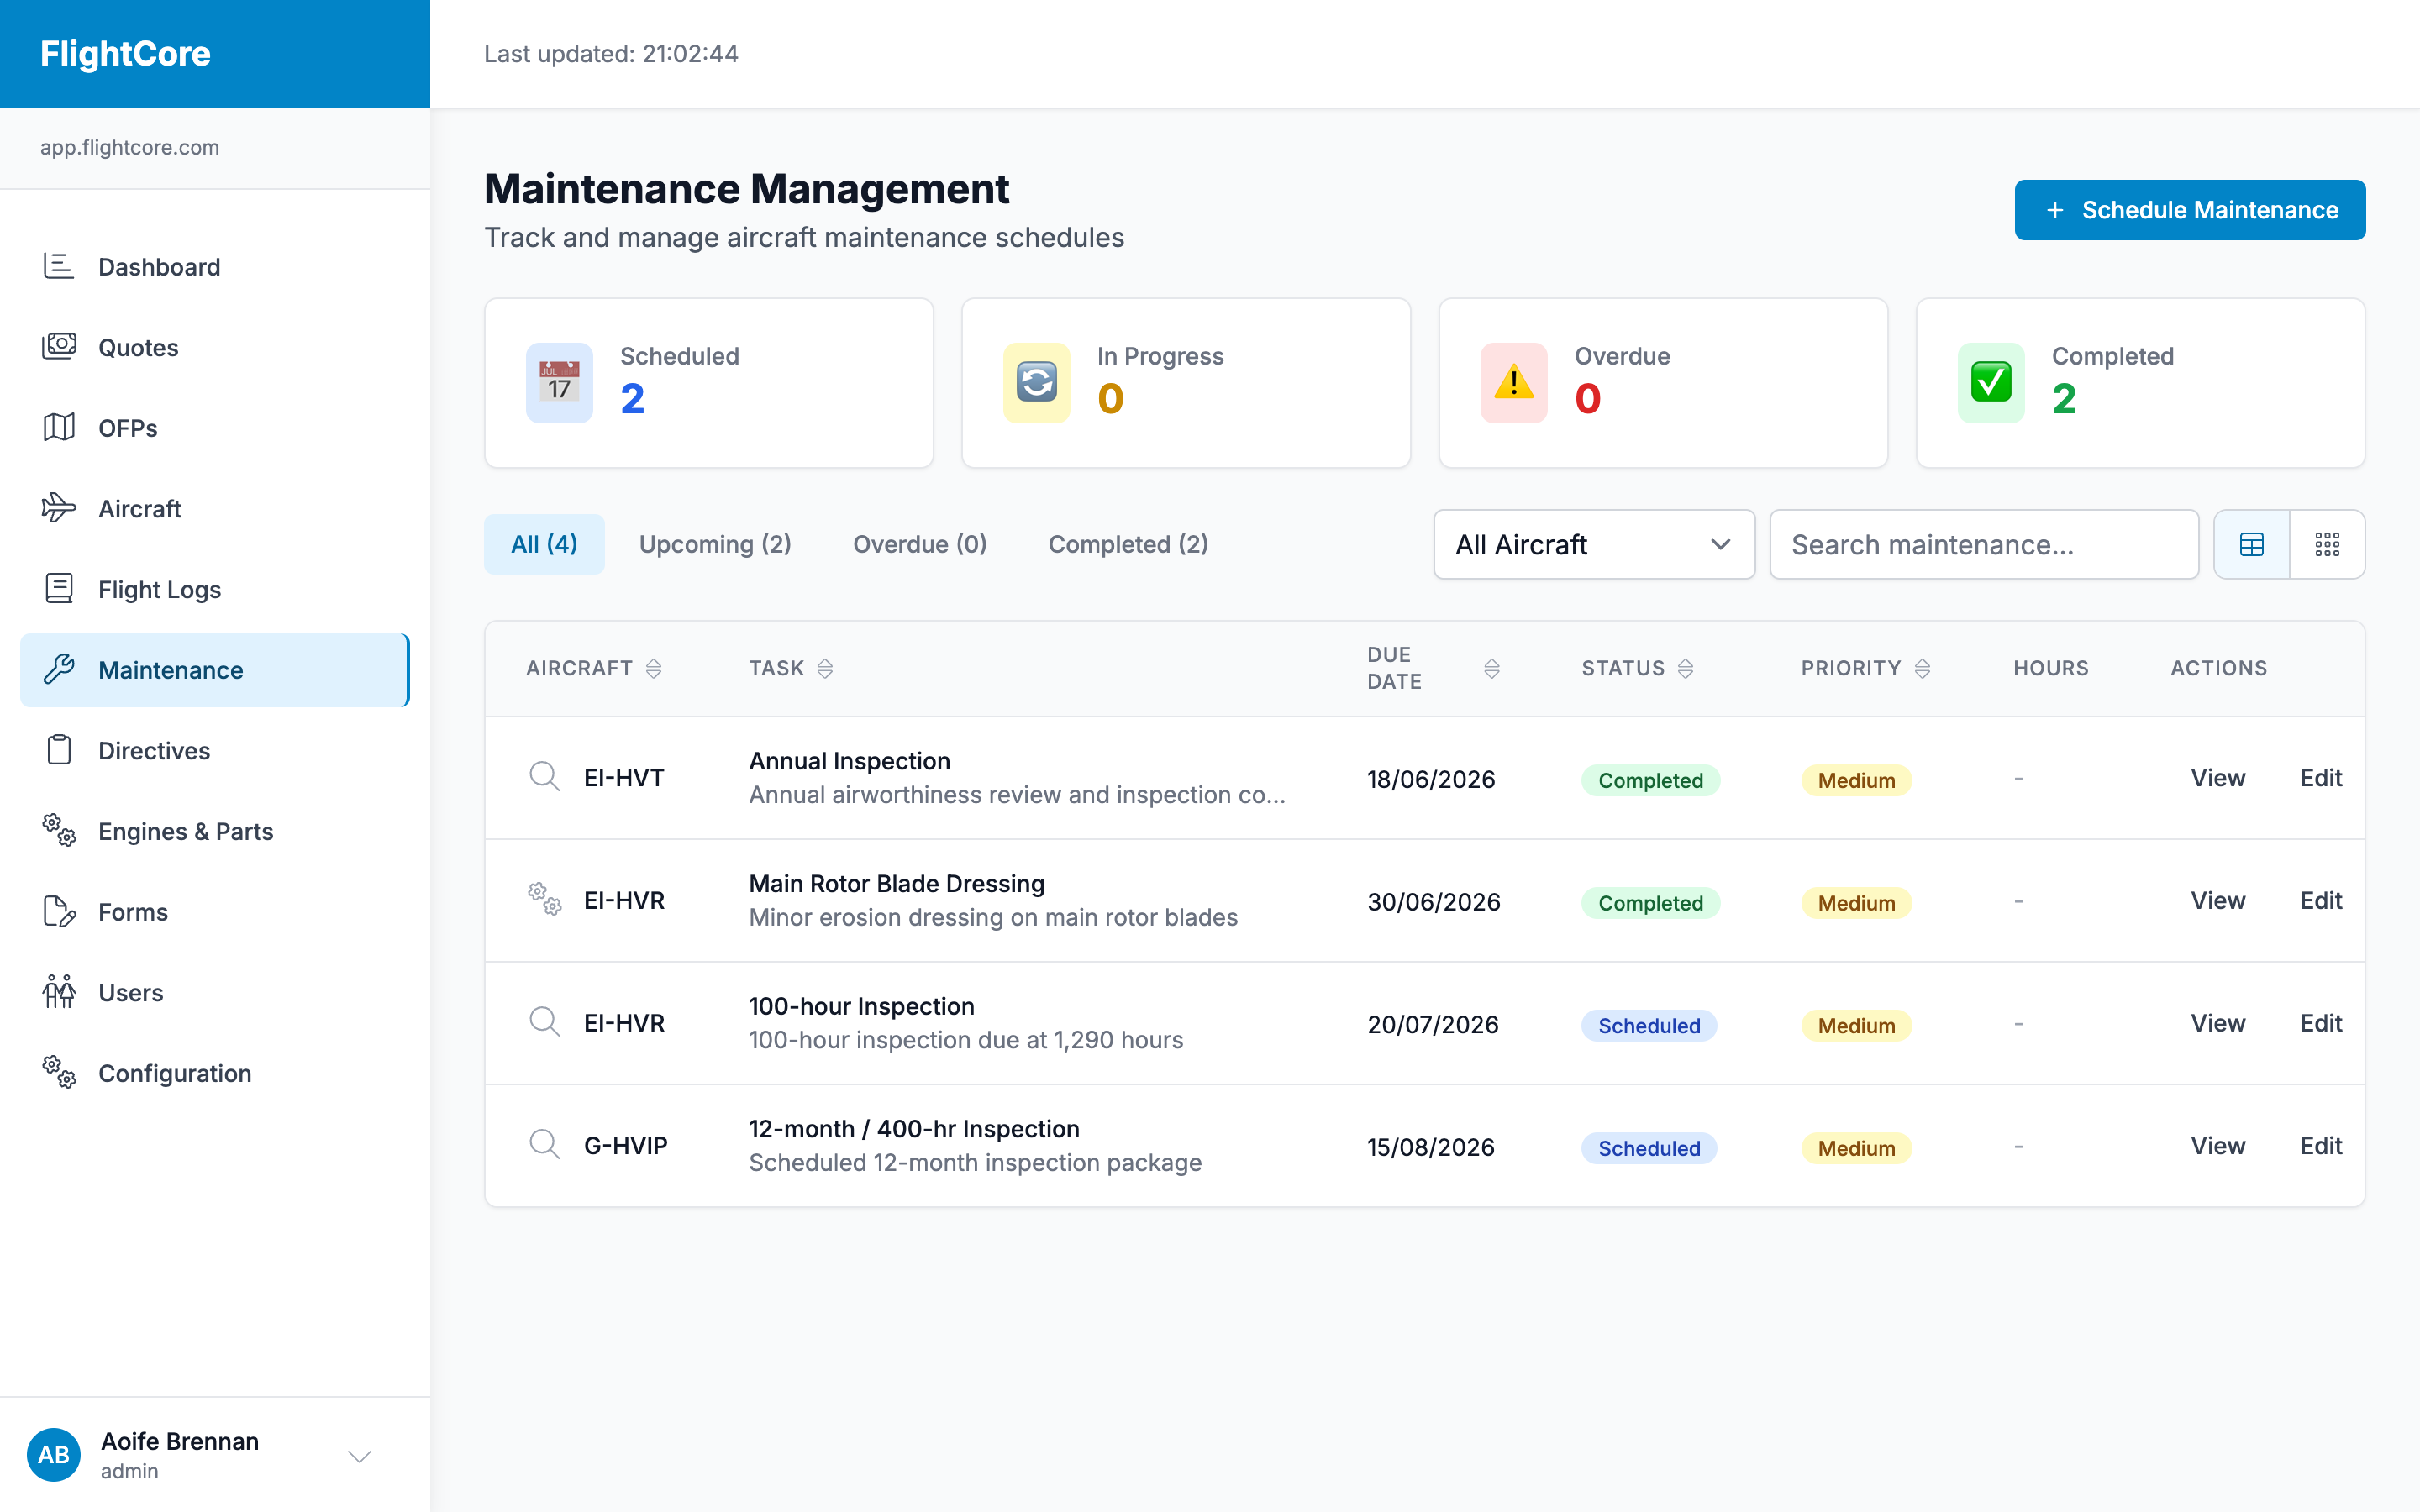Select the All (4) tab
Image resolution: width=2420 pixels, height=1512 pixels.
544,544
